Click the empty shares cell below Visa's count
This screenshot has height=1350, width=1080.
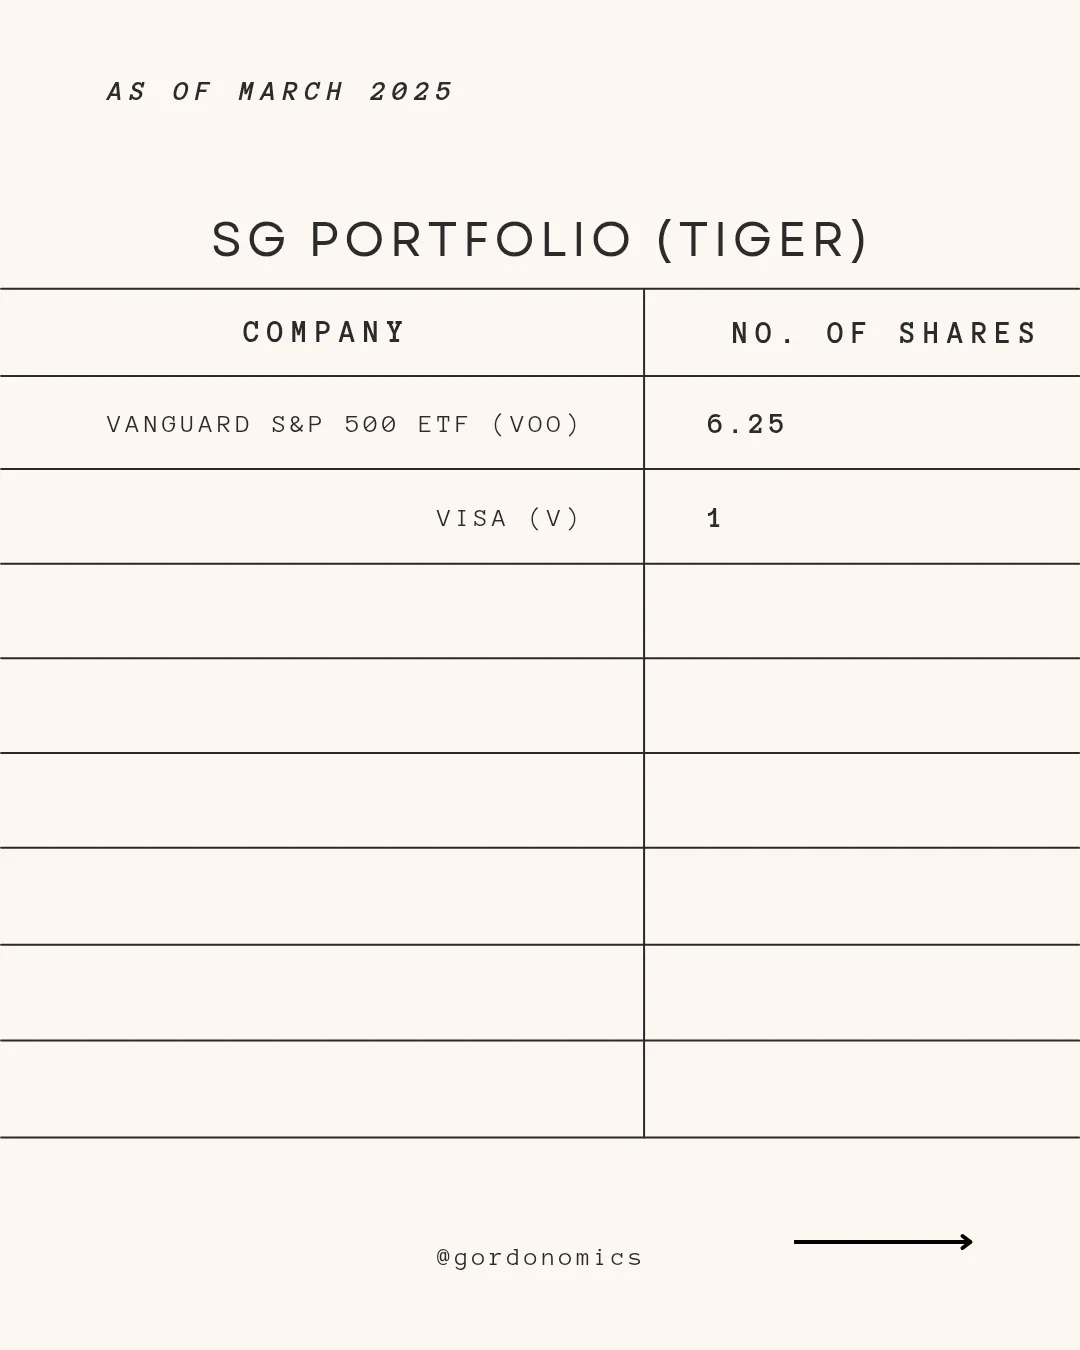pos(861,611)
